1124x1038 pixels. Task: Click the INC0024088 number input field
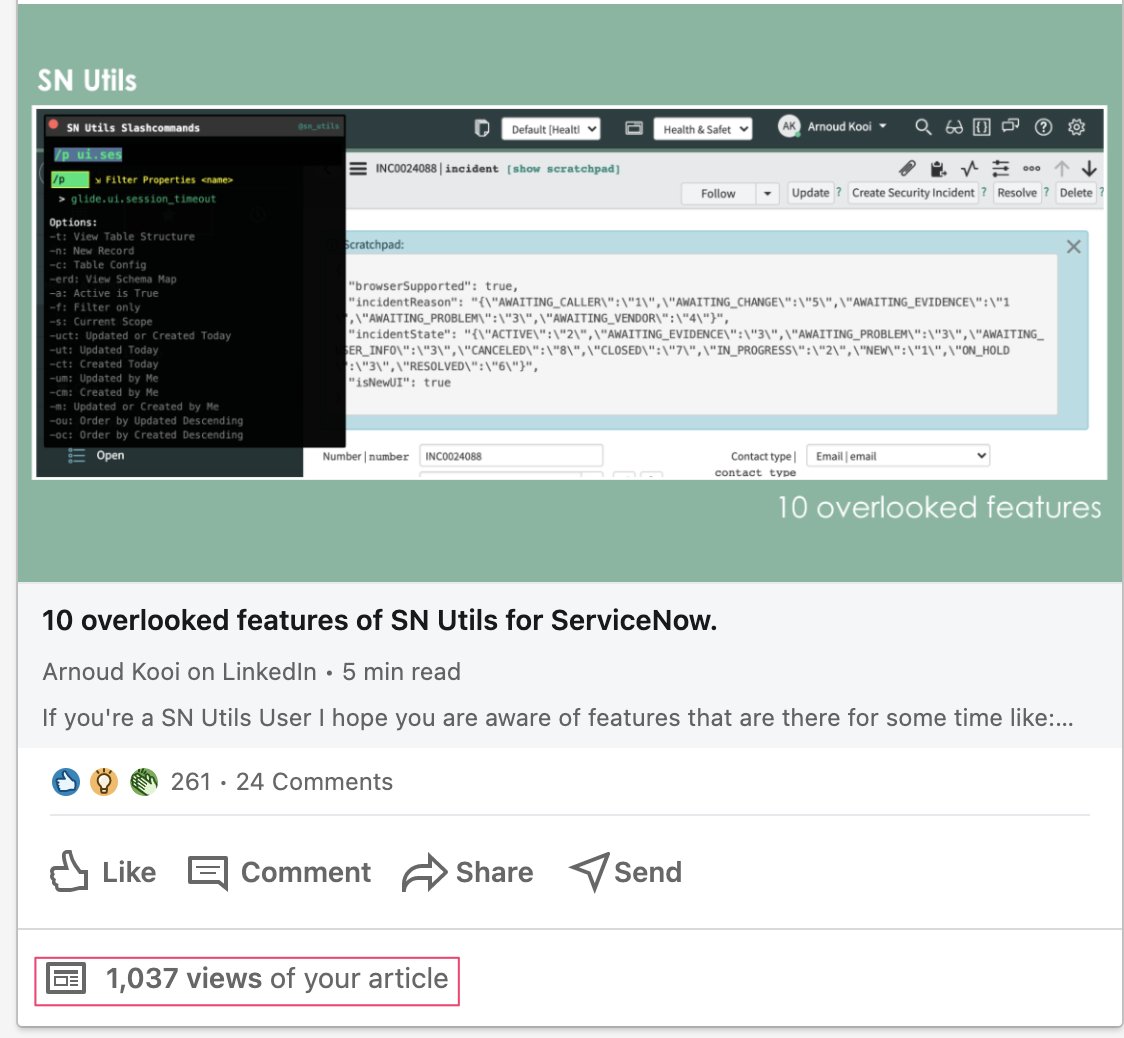(x=510, y=455)
